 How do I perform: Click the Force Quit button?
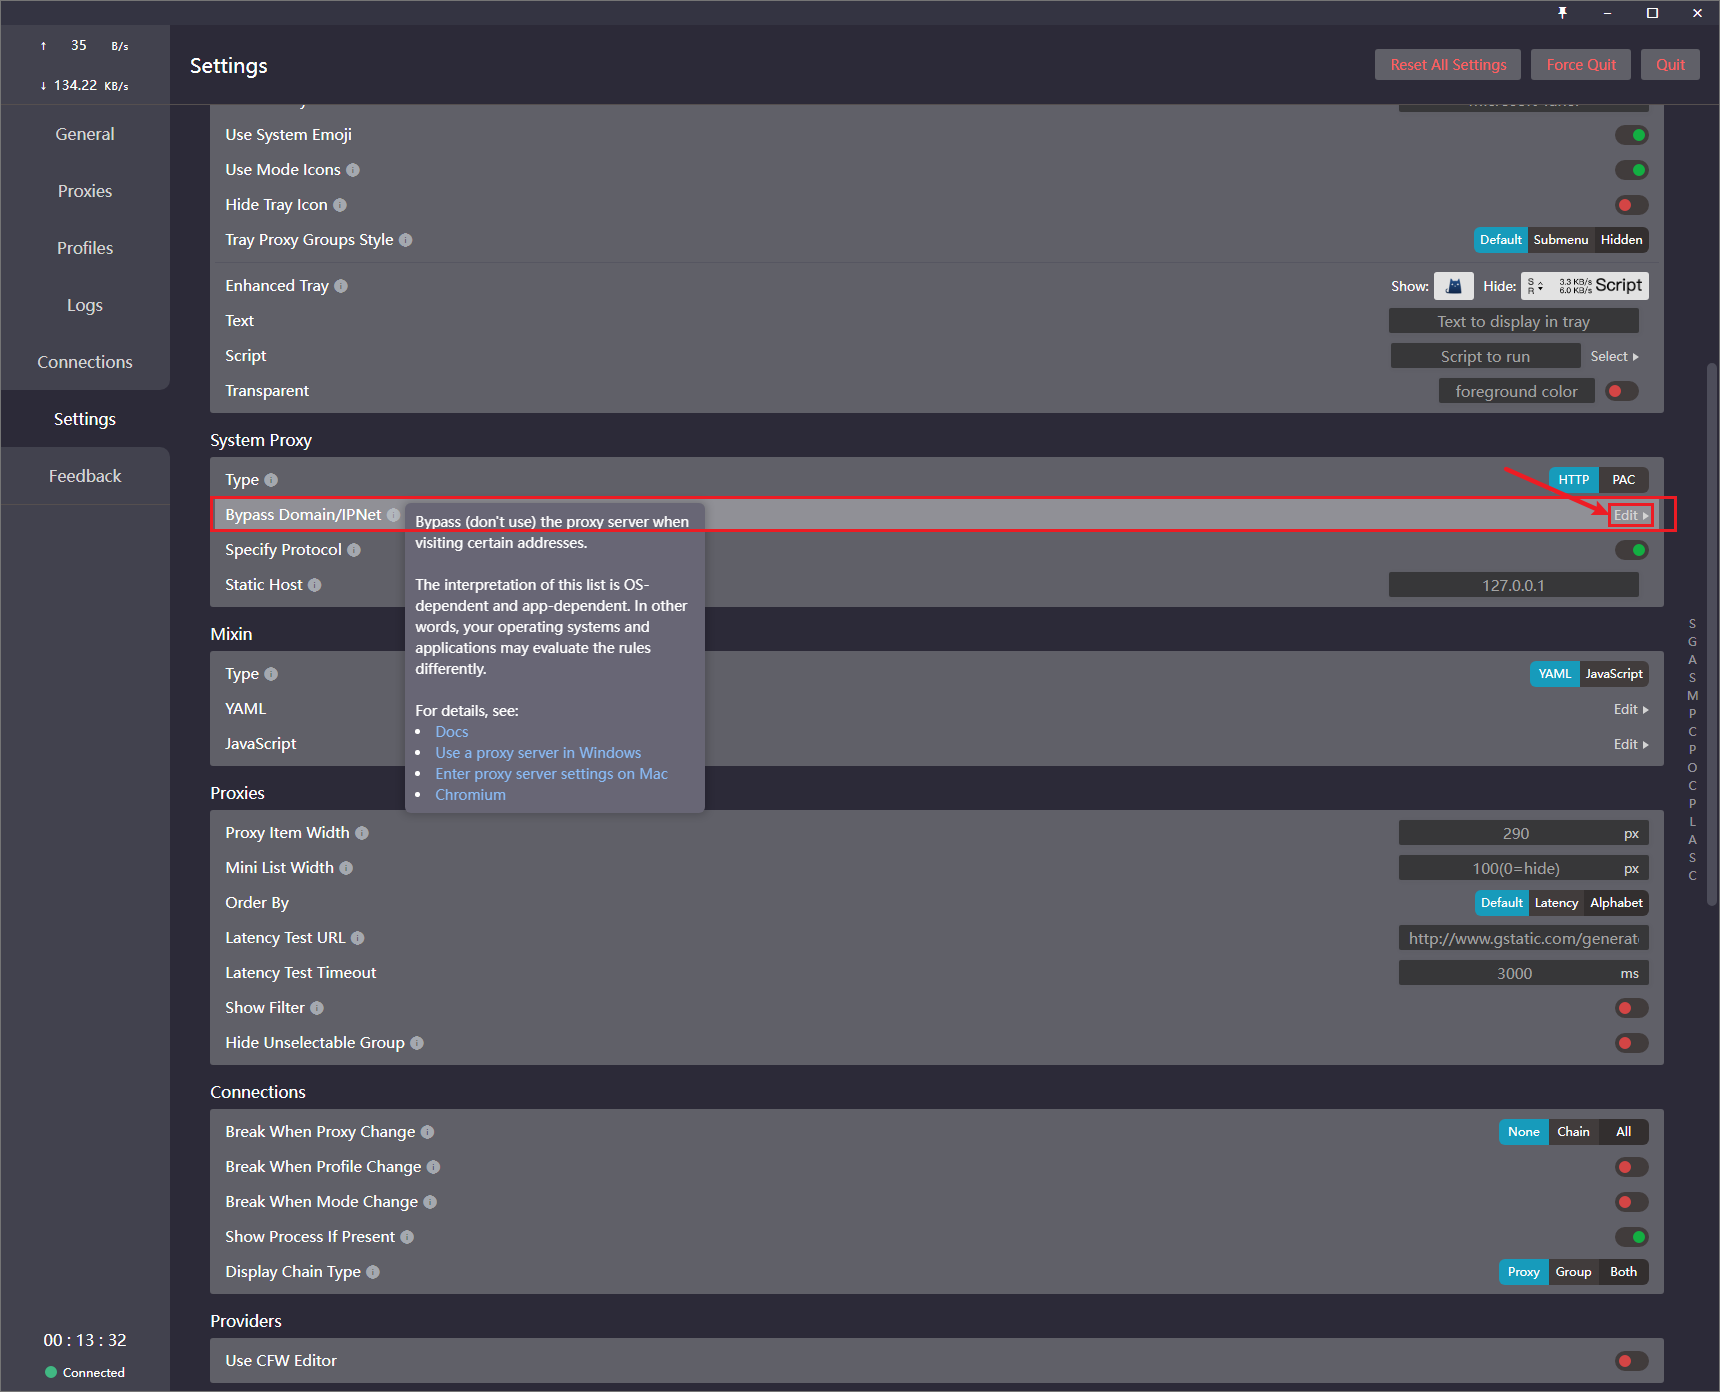pyautogui.click(x=1581, y=65)
